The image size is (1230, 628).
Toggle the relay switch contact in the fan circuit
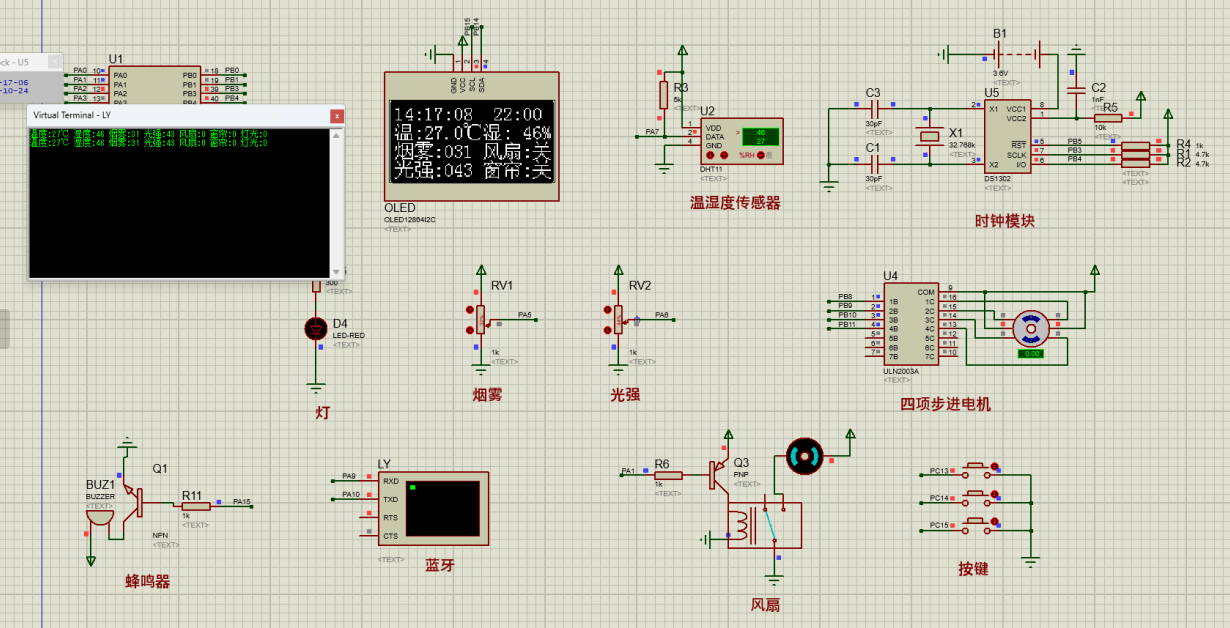769,523
